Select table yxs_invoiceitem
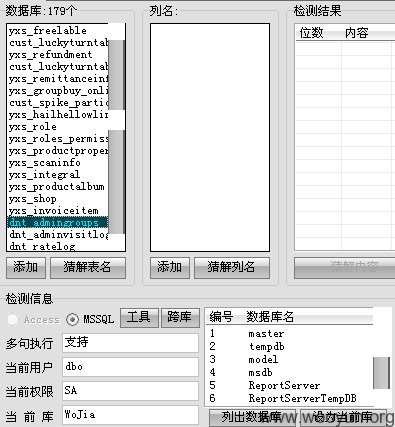This screenshot has width=395, height=427. click(x=54, y=211)
